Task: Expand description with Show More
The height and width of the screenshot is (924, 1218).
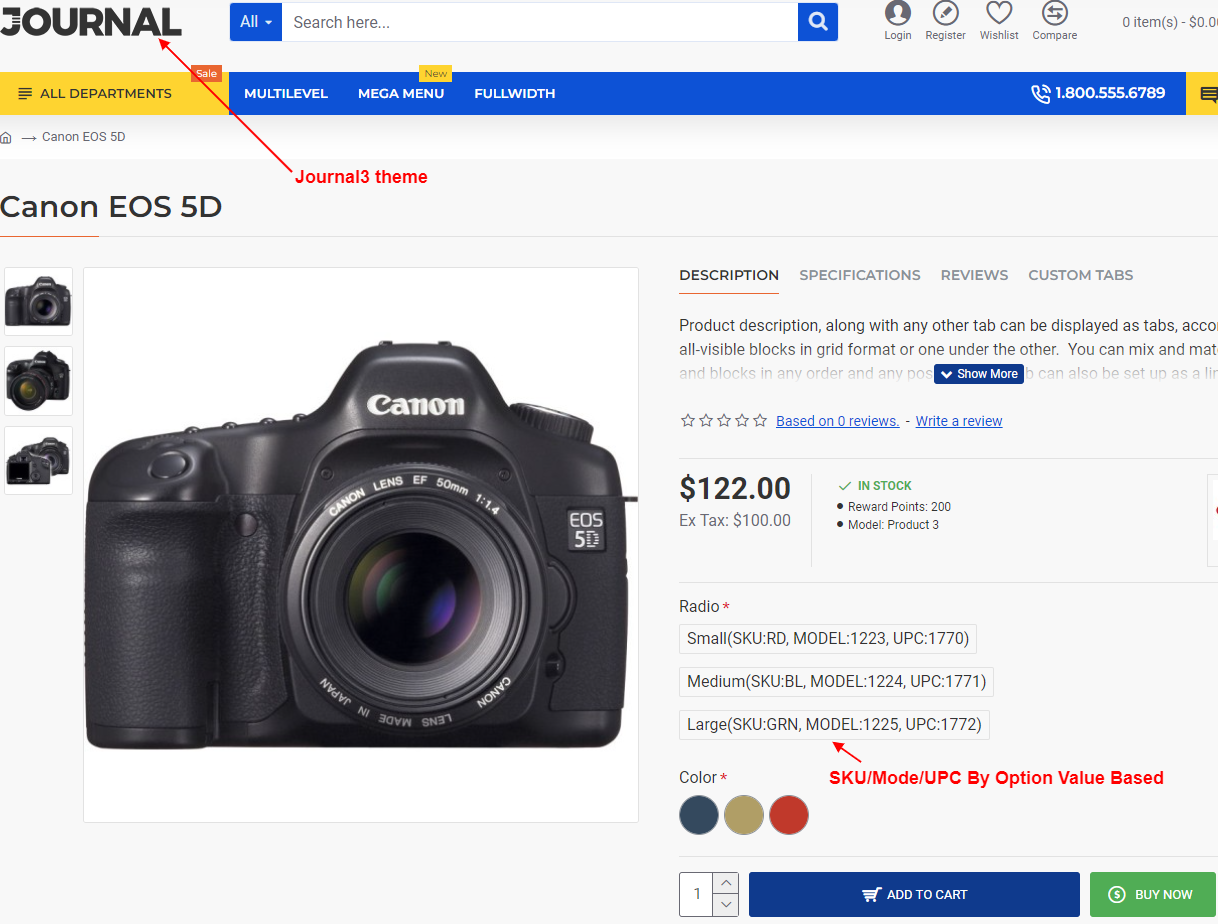Action: pyautogui.click(x=979, y=374)
